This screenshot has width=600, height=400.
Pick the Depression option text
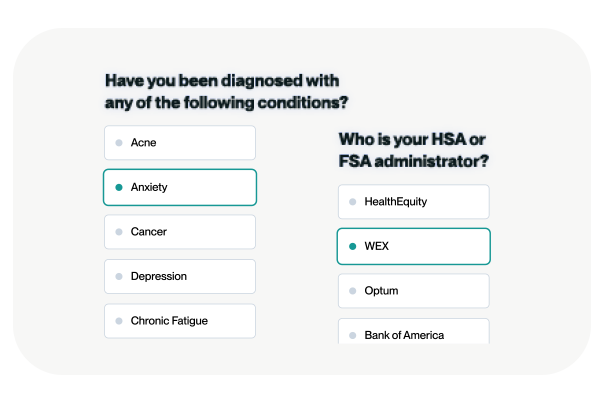(x=159, y=276)
